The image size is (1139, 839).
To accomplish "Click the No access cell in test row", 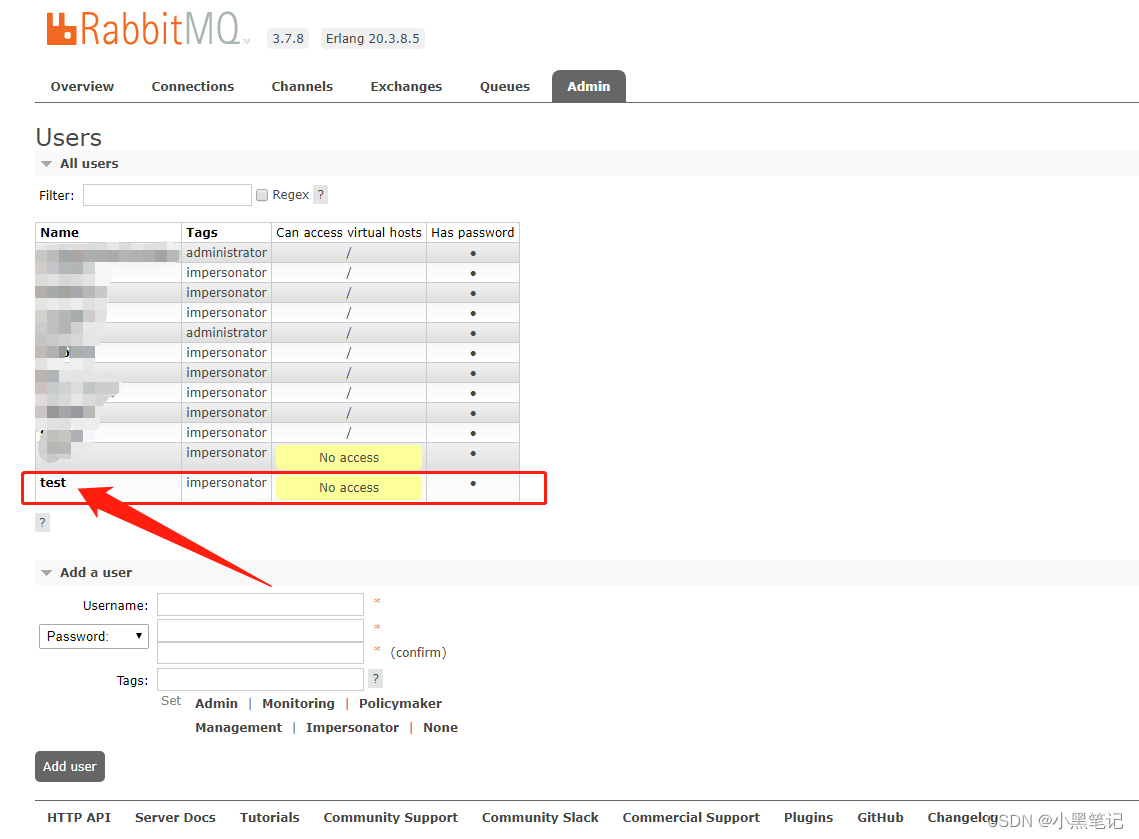I will click(349, 487).
